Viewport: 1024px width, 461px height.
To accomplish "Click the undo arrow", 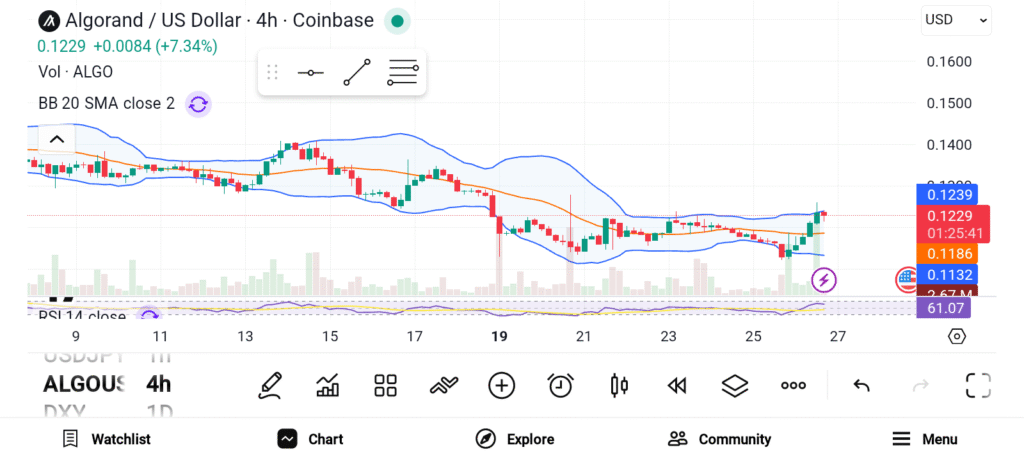I will tap(861, 385).
